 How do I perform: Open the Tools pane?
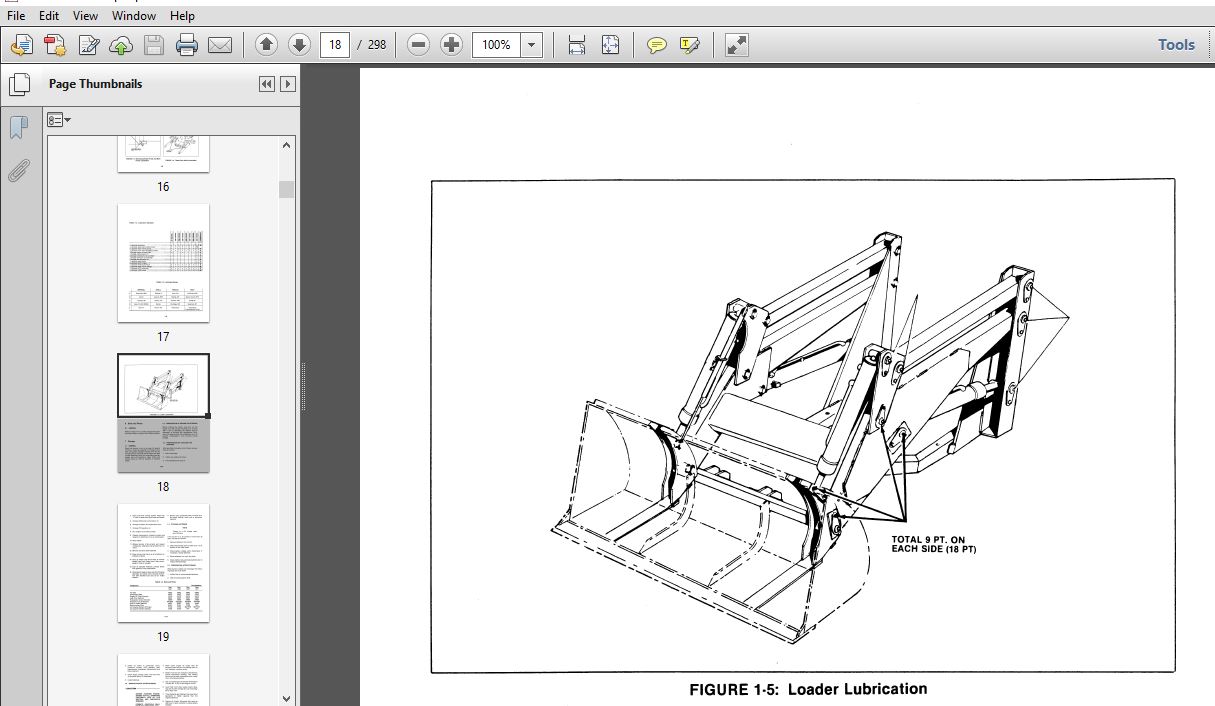click(x=1176, y=45)
